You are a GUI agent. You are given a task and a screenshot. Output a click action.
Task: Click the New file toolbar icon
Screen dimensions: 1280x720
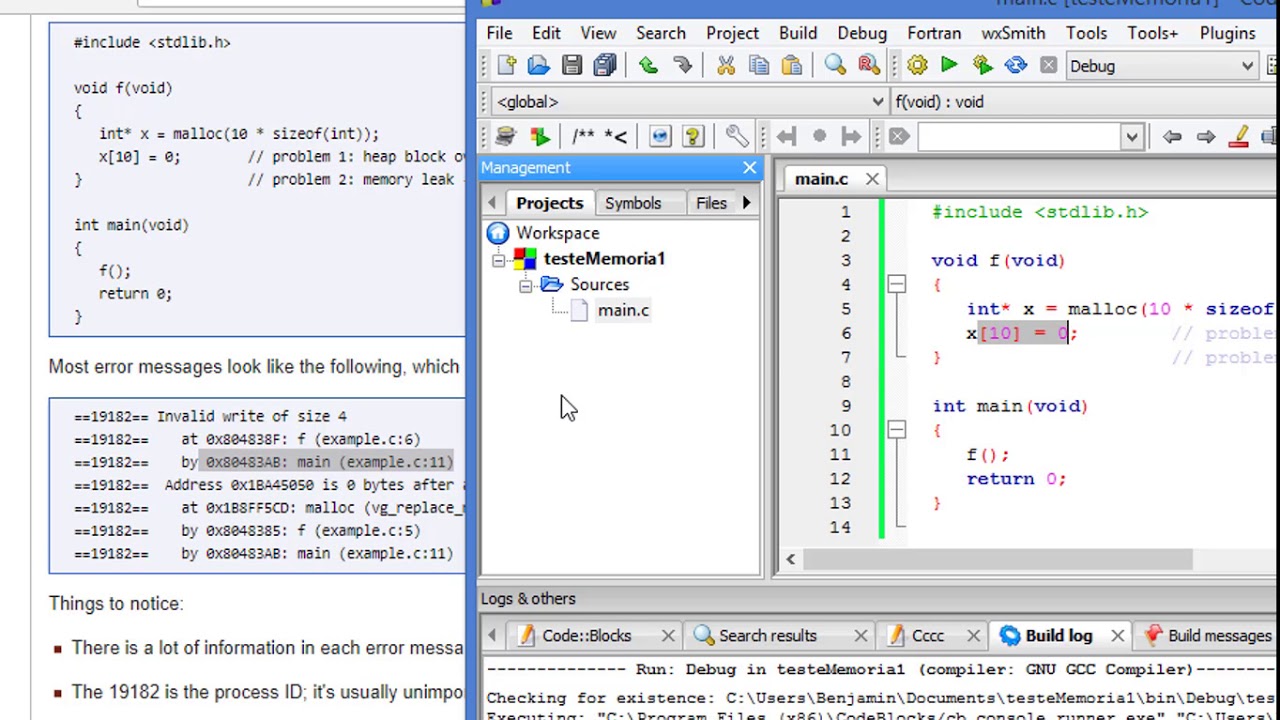click(x=506, y=66)
